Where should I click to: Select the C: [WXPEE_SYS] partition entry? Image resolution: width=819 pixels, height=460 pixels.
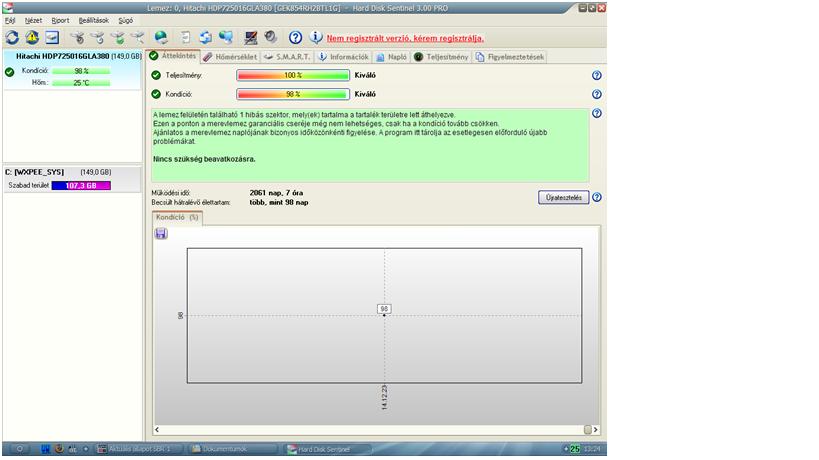[x=72, y=179]
